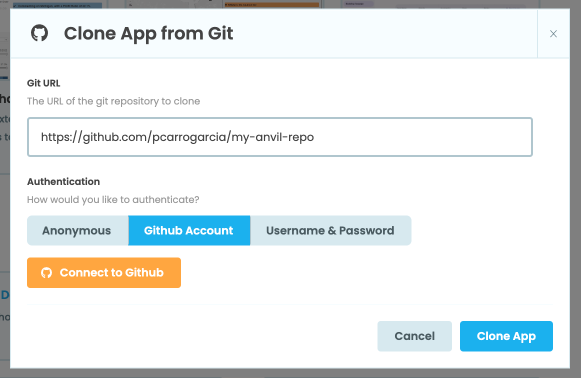Click the 'Git URL' label
Screen dimensions: 581x378
coord(43,83)
